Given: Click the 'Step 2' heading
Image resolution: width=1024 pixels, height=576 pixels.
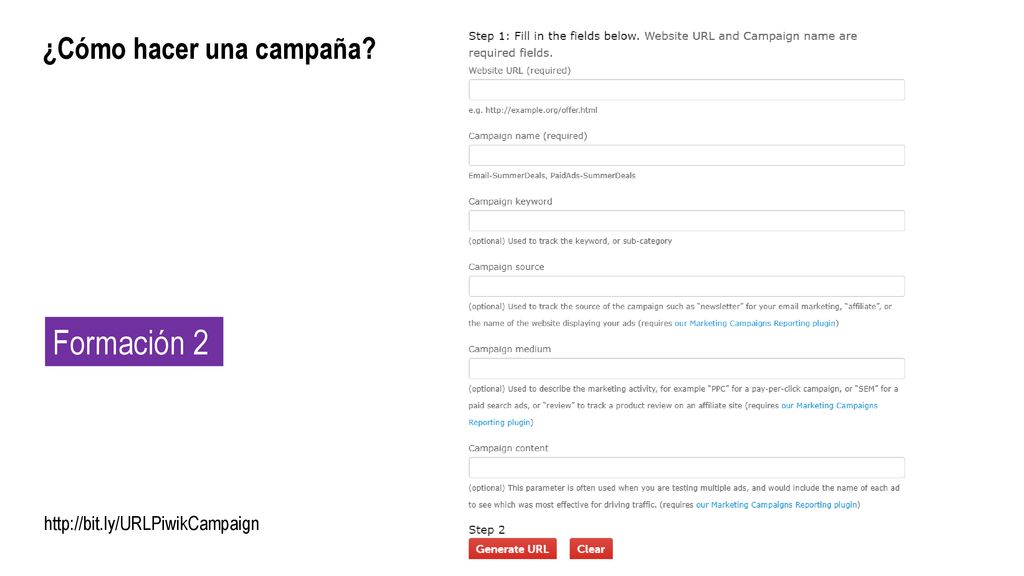Looking at the screenshot, I should (487, 530).
